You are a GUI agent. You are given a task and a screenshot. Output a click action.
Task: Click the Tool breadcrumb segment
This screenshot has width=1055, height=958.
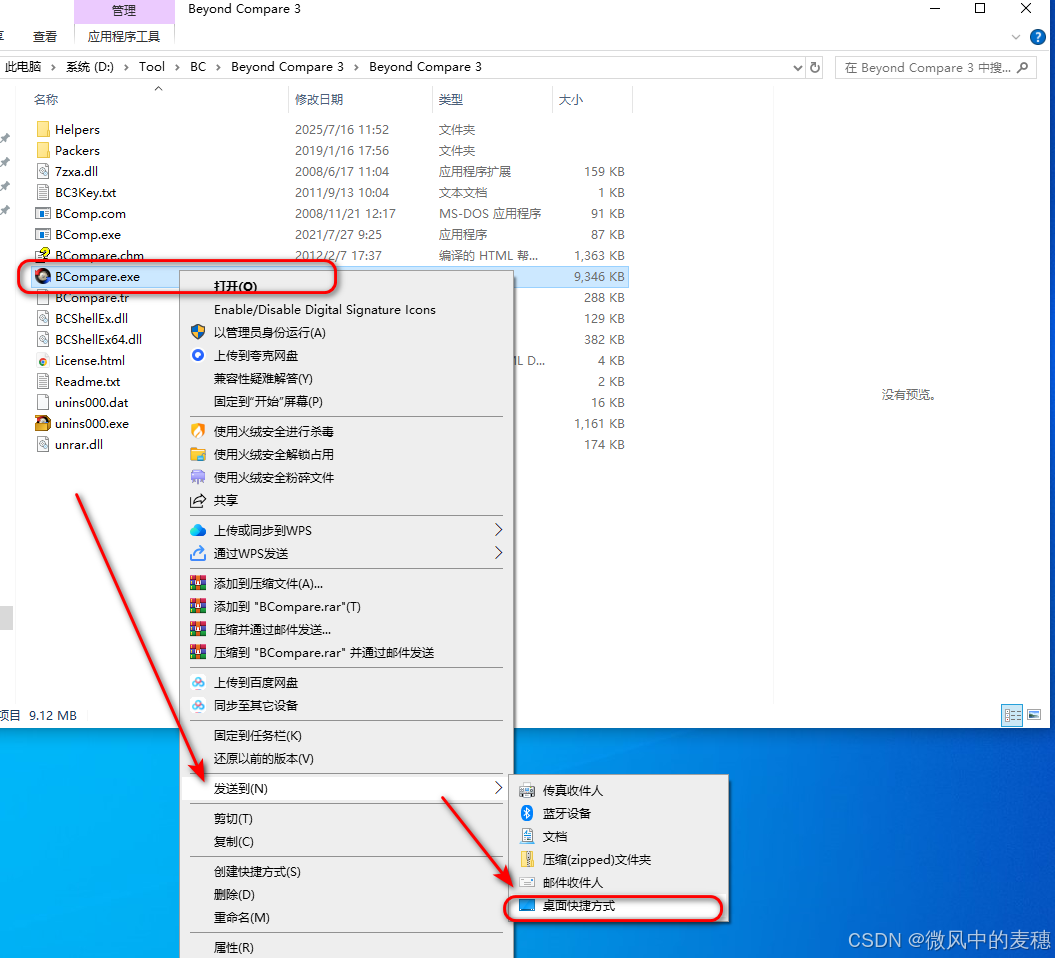[x=151, y=67]
